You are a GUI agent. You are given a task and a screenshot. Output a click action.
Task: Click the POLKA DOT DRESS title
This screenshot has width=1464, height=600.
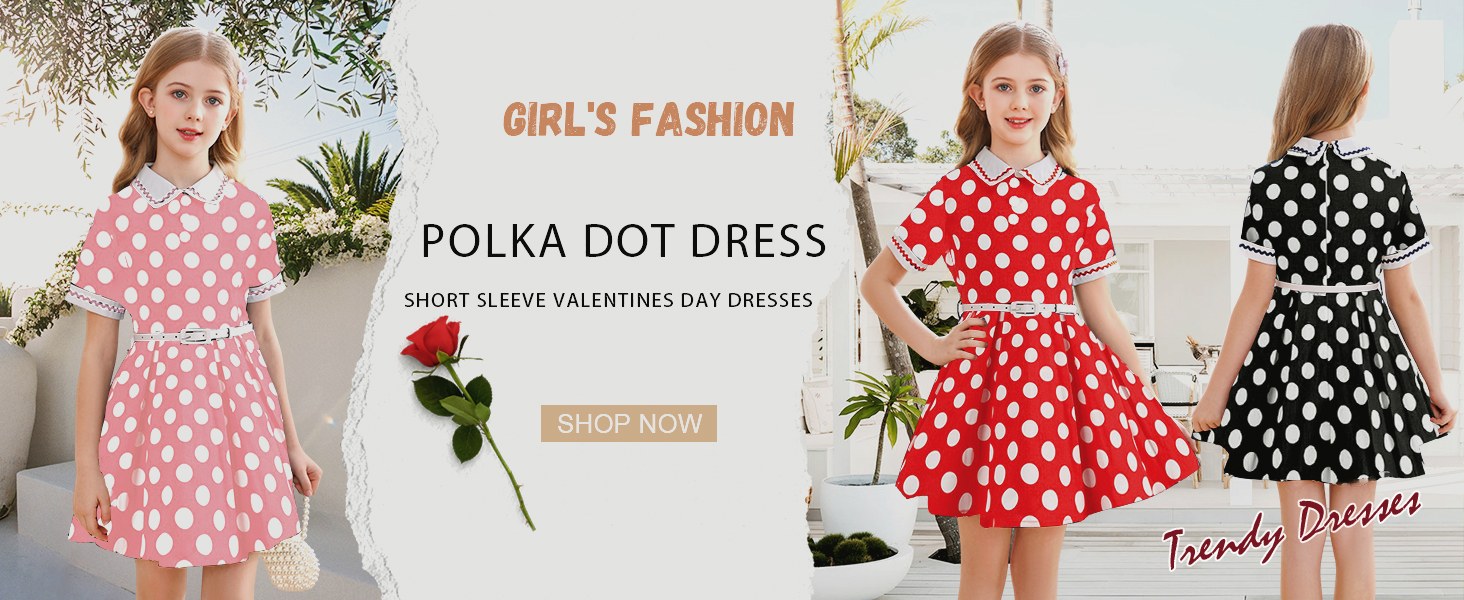tap(623, 241)
